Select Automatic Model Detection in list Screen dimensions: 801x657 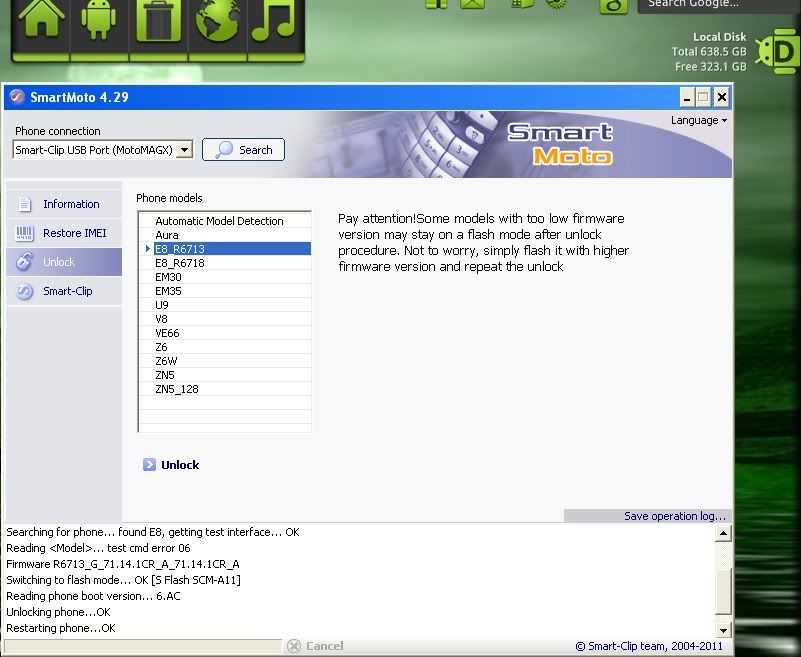219,221
